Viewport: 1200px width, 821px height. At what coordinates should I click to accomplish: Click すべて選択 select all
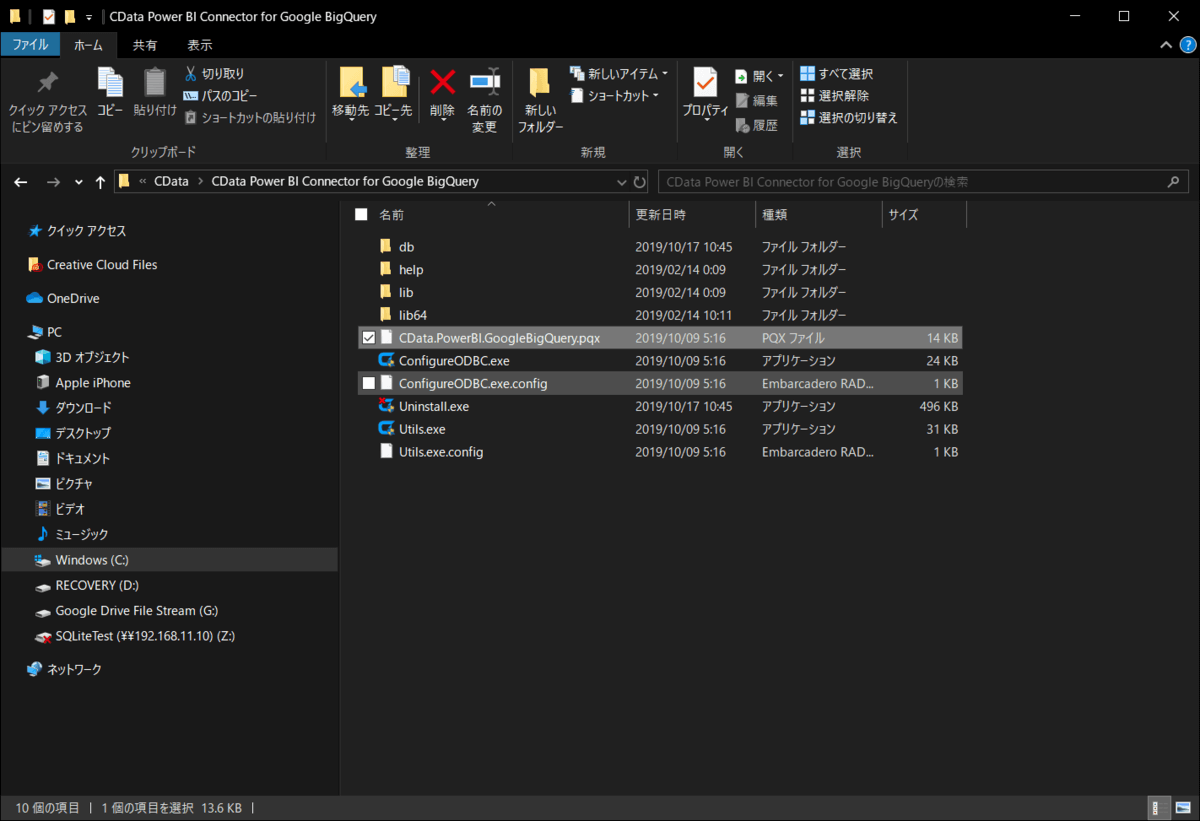(x=836, y=74)
